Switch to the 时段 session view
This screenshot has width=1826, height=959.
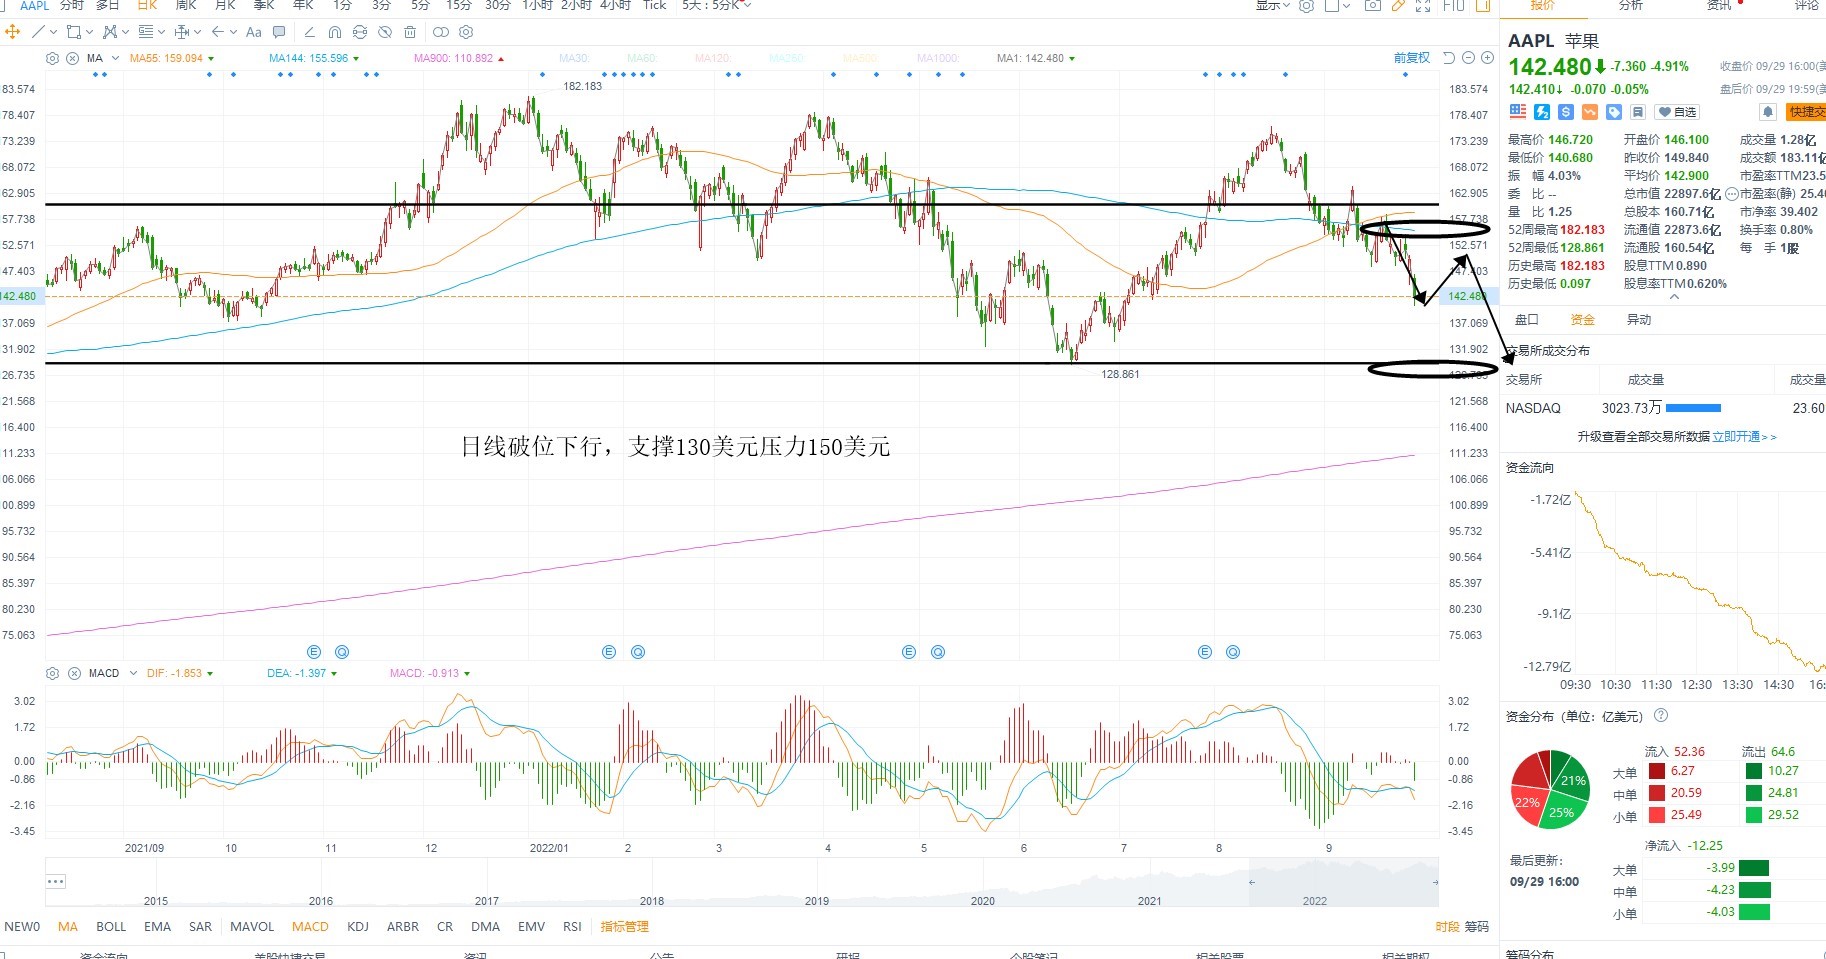pos(1447,927)
